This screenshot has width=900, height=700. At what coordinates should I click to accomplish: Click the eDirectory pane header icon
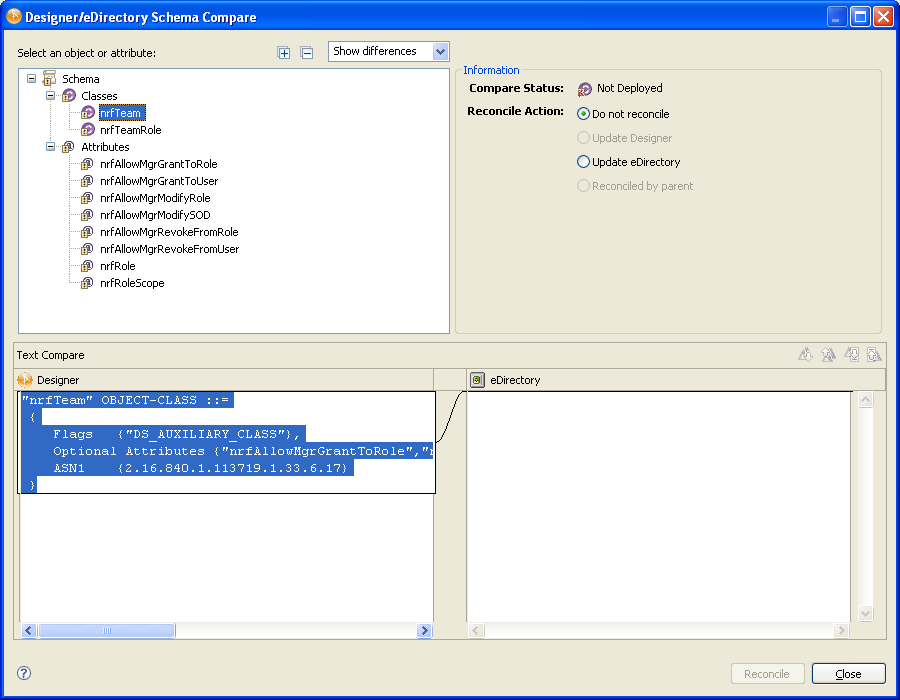click(x=477, y=380)
